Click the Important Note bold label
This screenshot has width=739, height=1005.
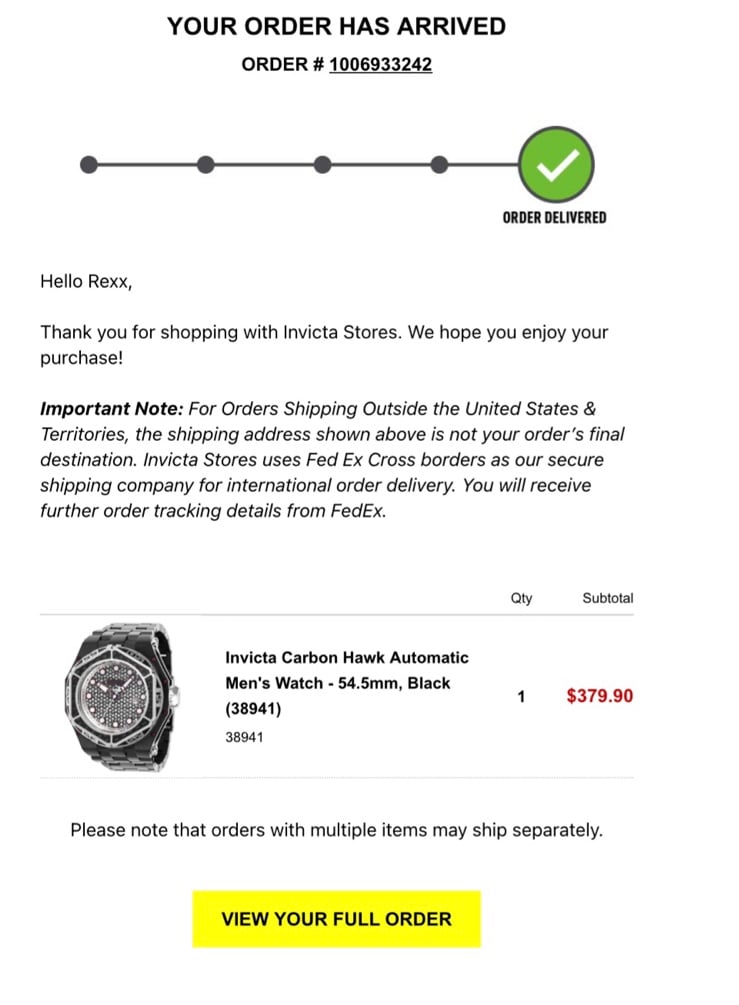112,409
